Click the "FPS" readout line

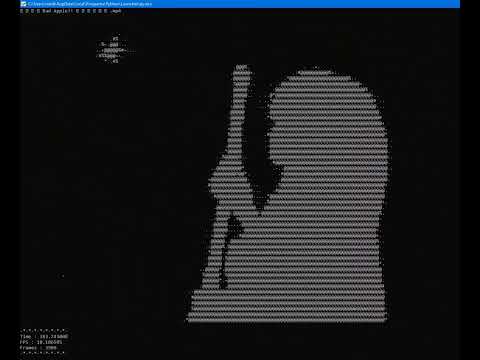pos(41,342)
